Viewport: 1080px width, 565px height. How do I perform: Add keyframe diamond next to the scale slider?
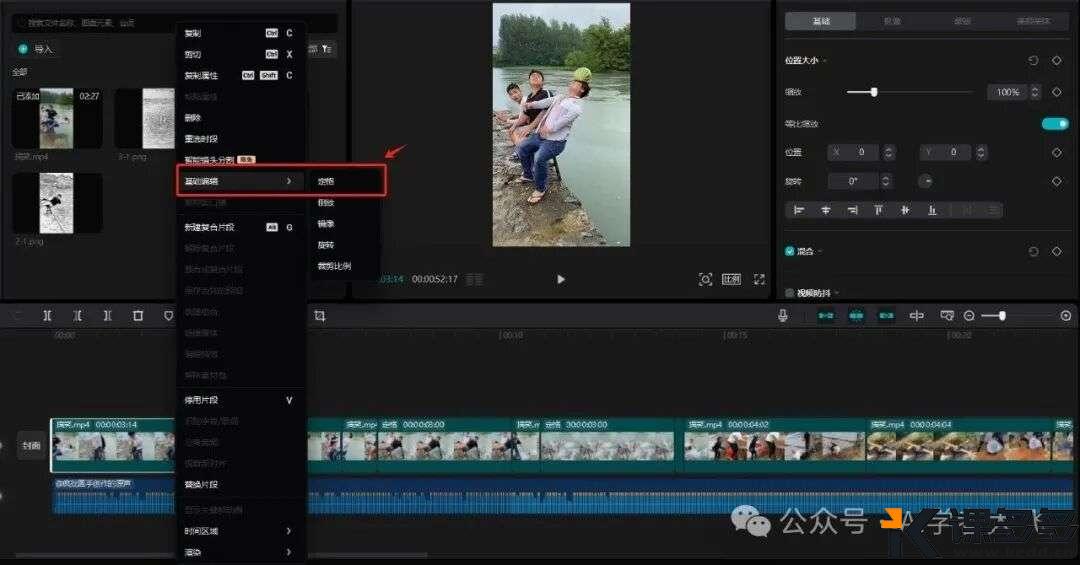point(1057,92)
